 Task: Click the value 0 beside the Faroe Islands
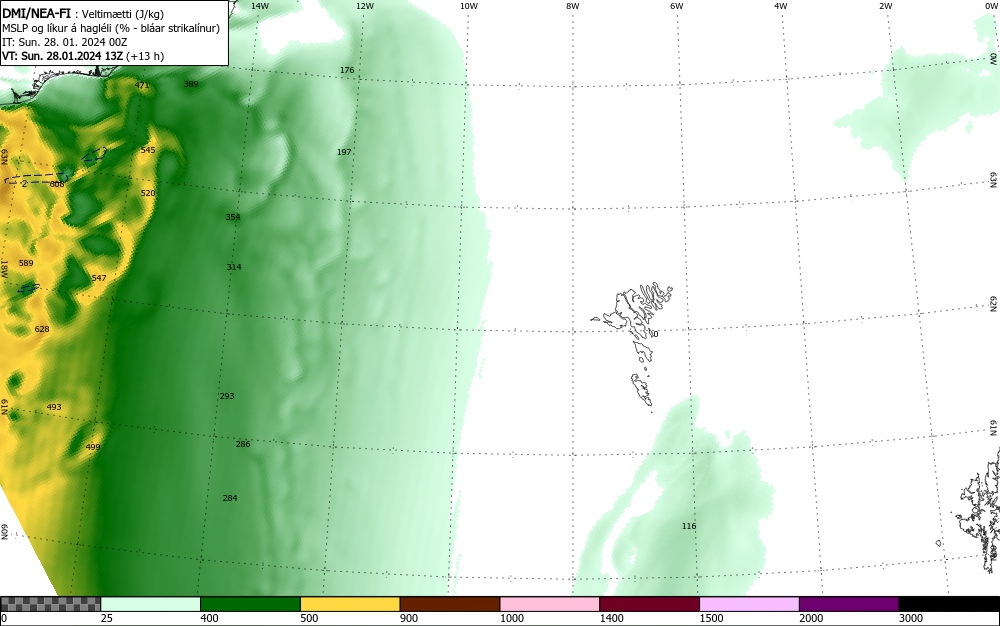[655, 335]
